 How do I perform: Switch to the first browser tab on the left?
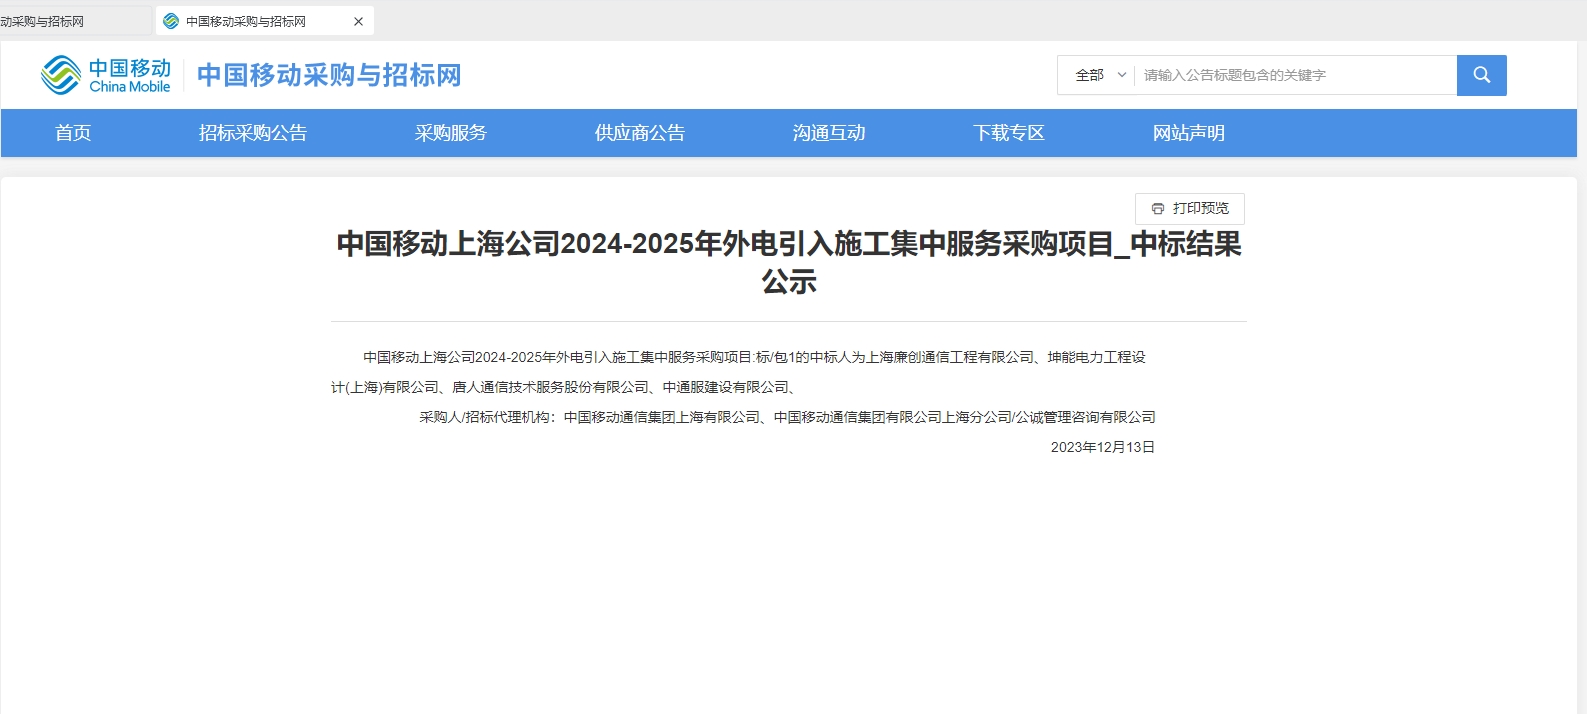tap(74, 21)
